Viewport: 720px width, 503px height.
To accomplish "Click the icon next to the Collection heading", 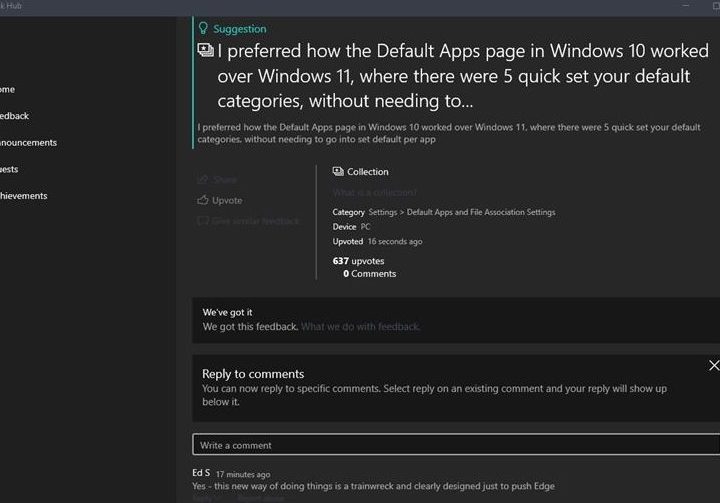I will tap(338, 171).
